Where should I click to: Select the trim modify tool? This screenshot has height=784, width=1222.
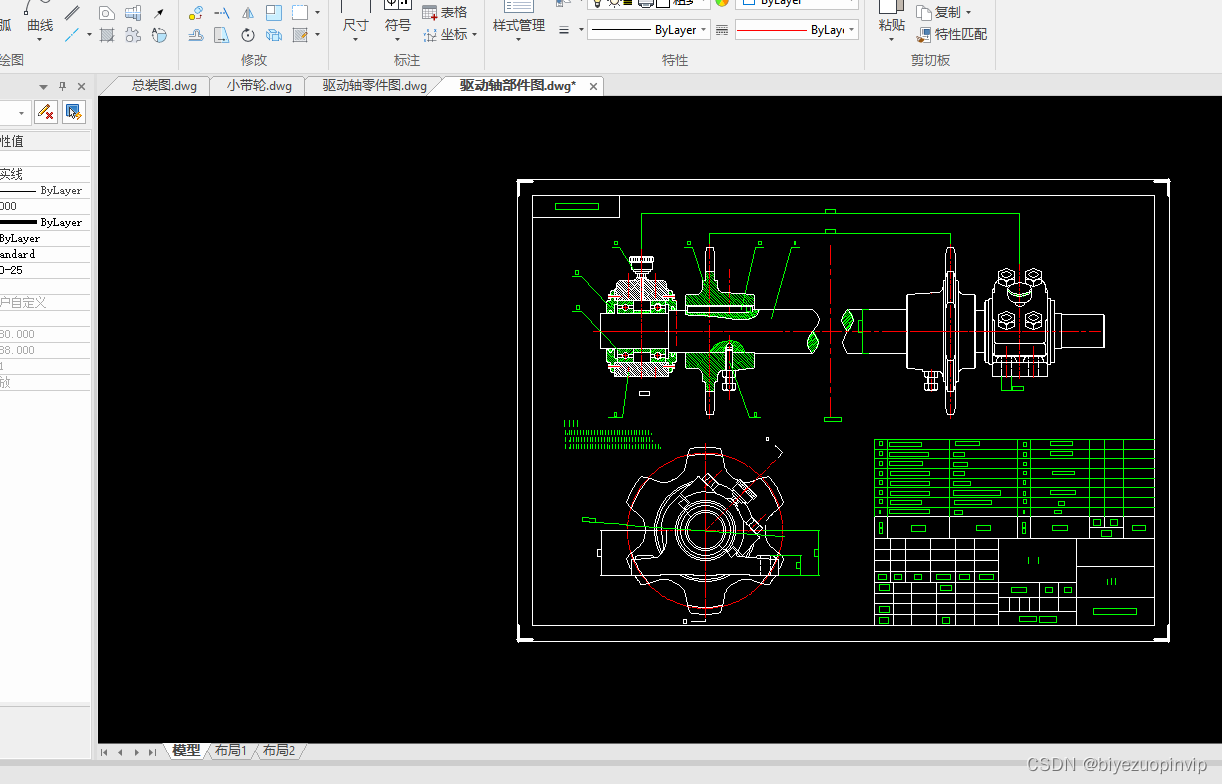coord(222,13)
